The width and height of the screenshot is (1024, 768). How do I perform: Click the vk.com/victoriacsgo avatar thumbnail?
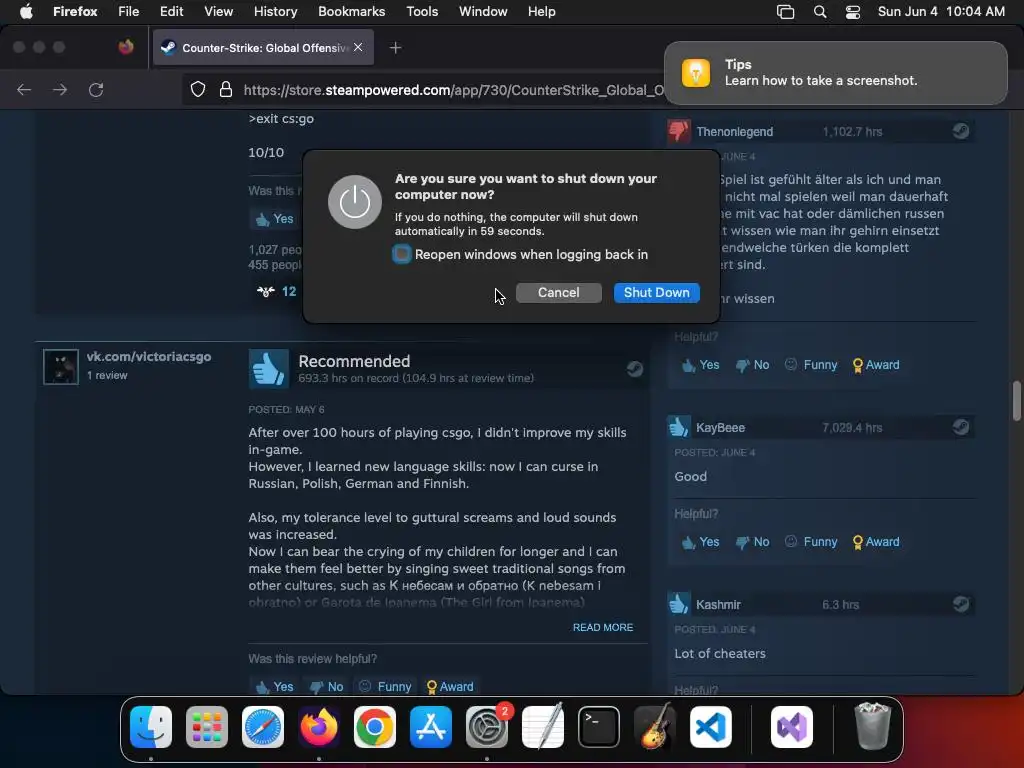[x=61, y=366]
